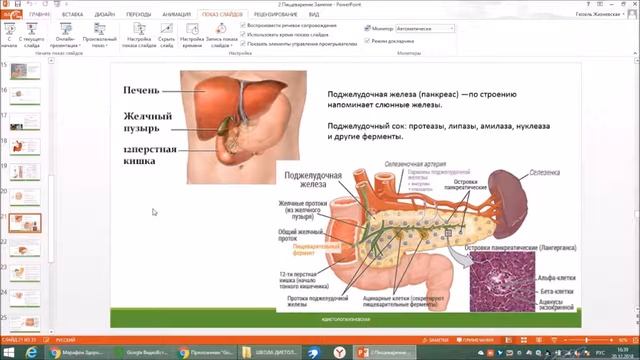The image size is (640, 360).
Task: Select slide 24 thumbnail
Action: [25, 299]
